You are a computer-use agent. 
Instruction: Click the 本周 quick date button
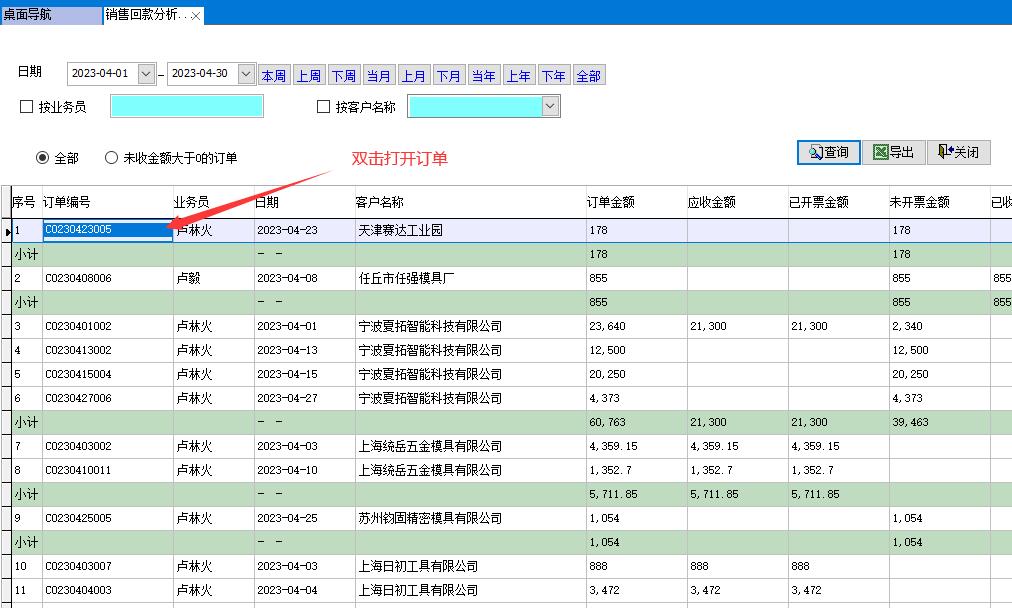[x=274, y=76]
